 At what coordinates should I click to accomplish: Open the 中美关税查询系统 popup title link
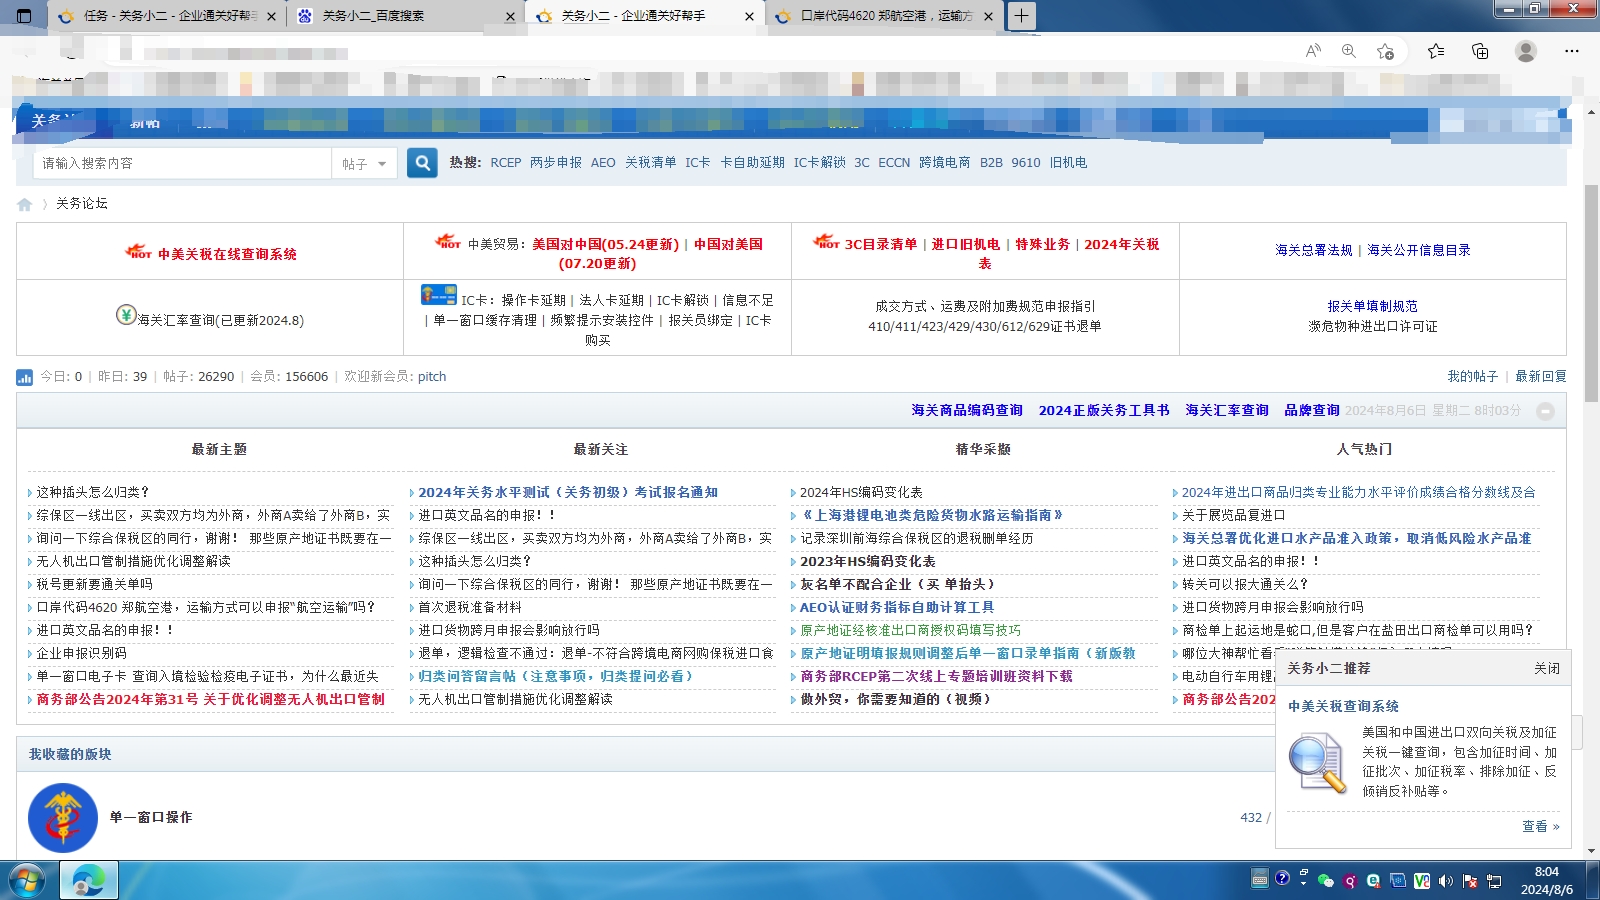(x=1343, y=706)
